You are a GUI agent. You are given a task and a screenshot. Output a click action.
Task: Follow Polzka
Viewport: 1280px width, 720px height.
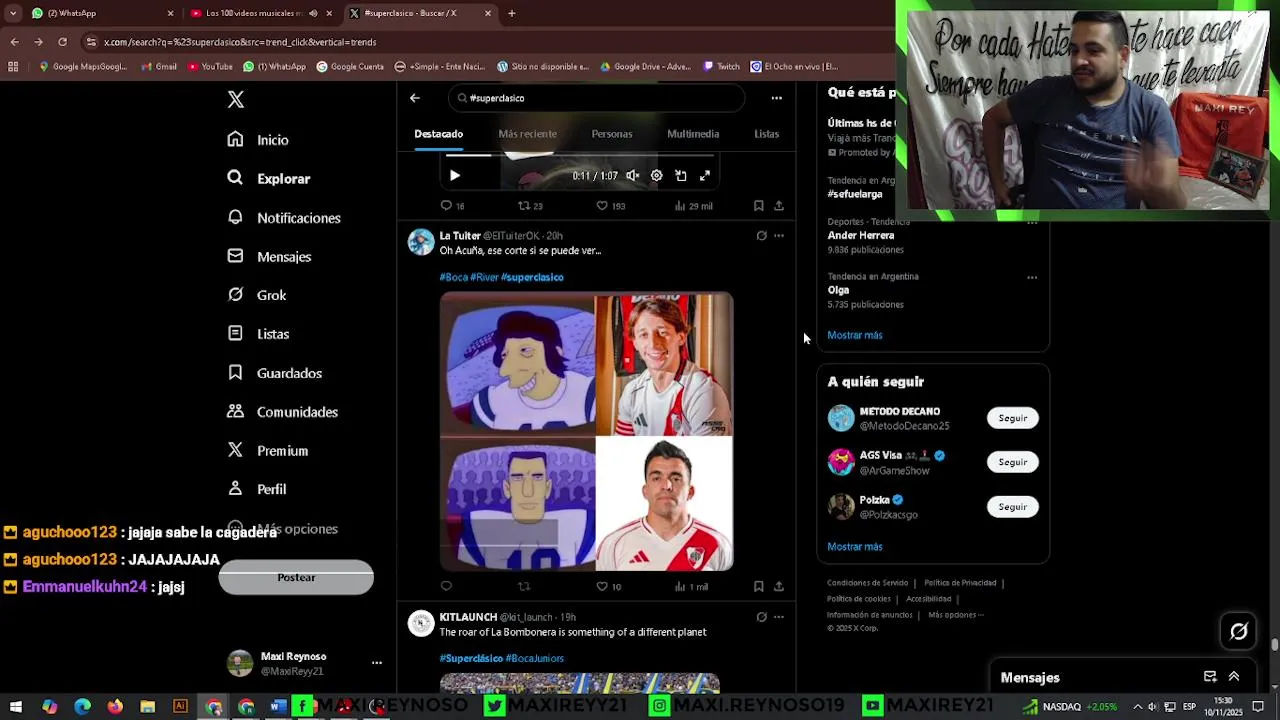point(1013,507)
